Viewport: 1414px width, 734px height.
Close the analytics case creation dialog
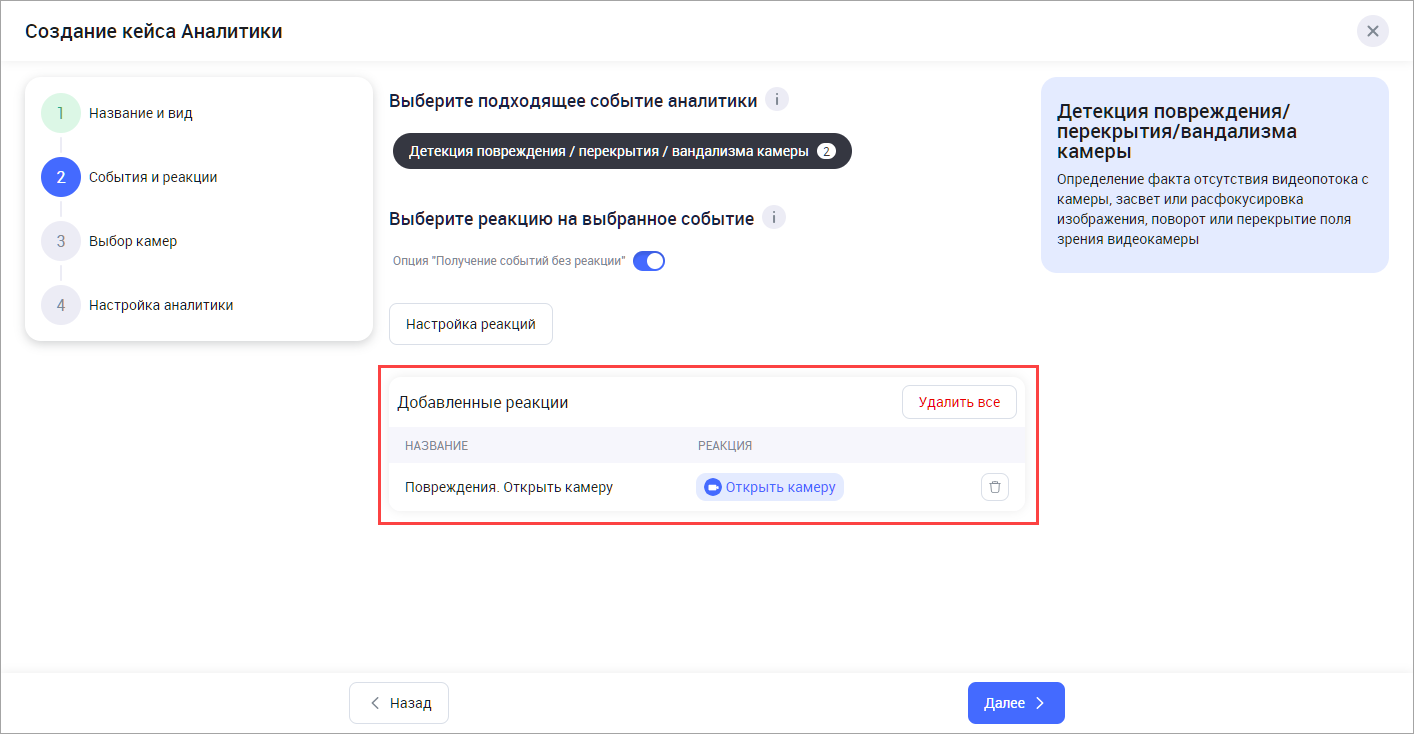[x=1372, y=31]
